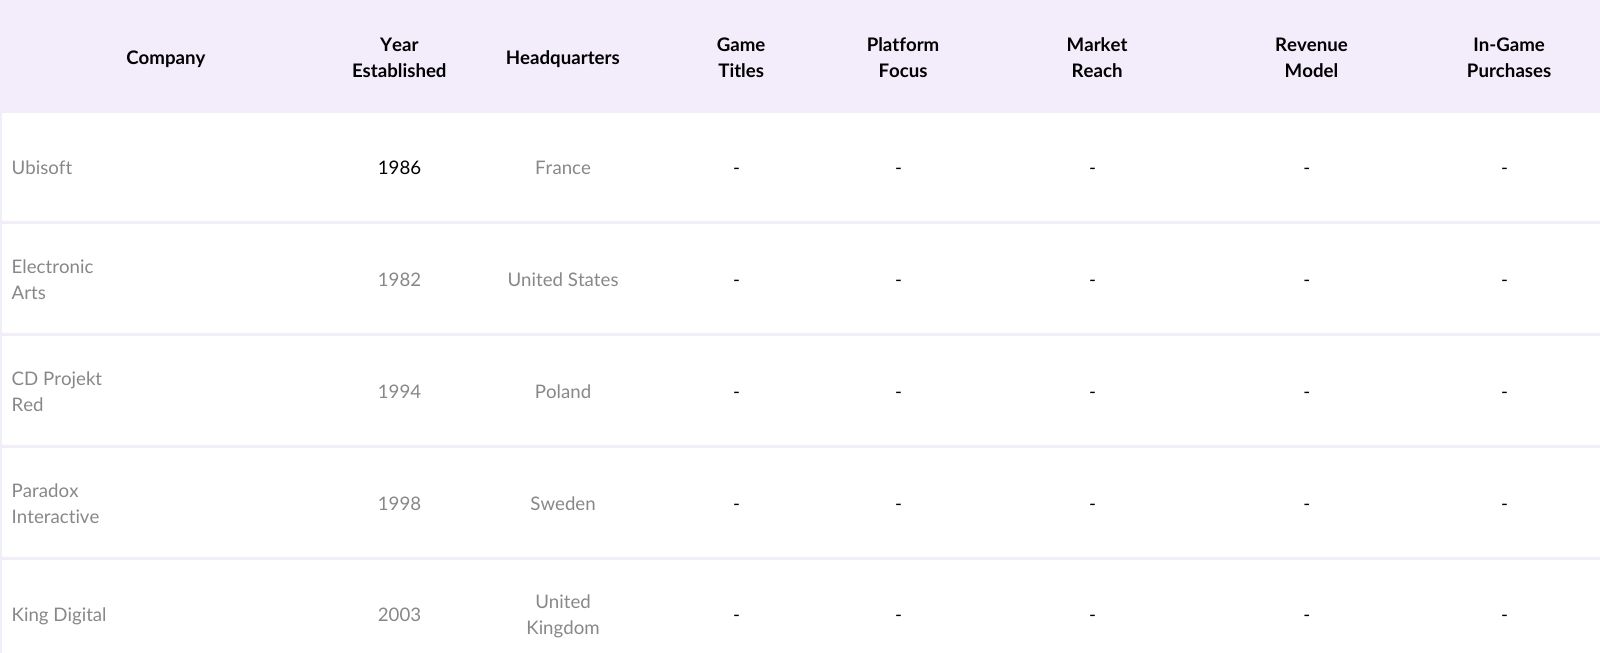Click the 1986 year cell
Screen dimensions: 1600x653
click(x=398, y=167)
